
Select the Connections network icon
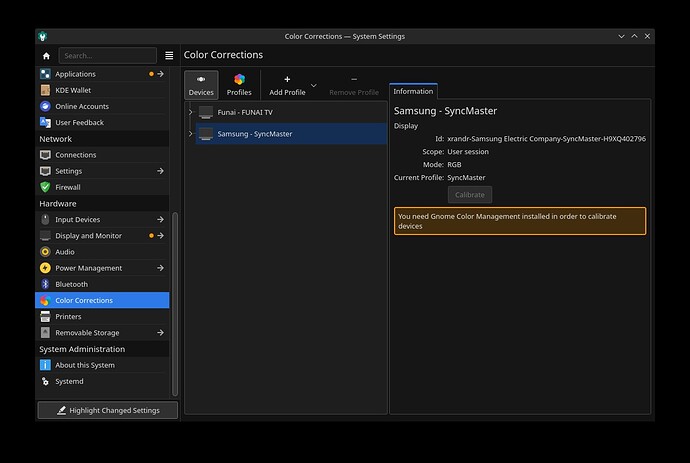(x=45, y=155)
